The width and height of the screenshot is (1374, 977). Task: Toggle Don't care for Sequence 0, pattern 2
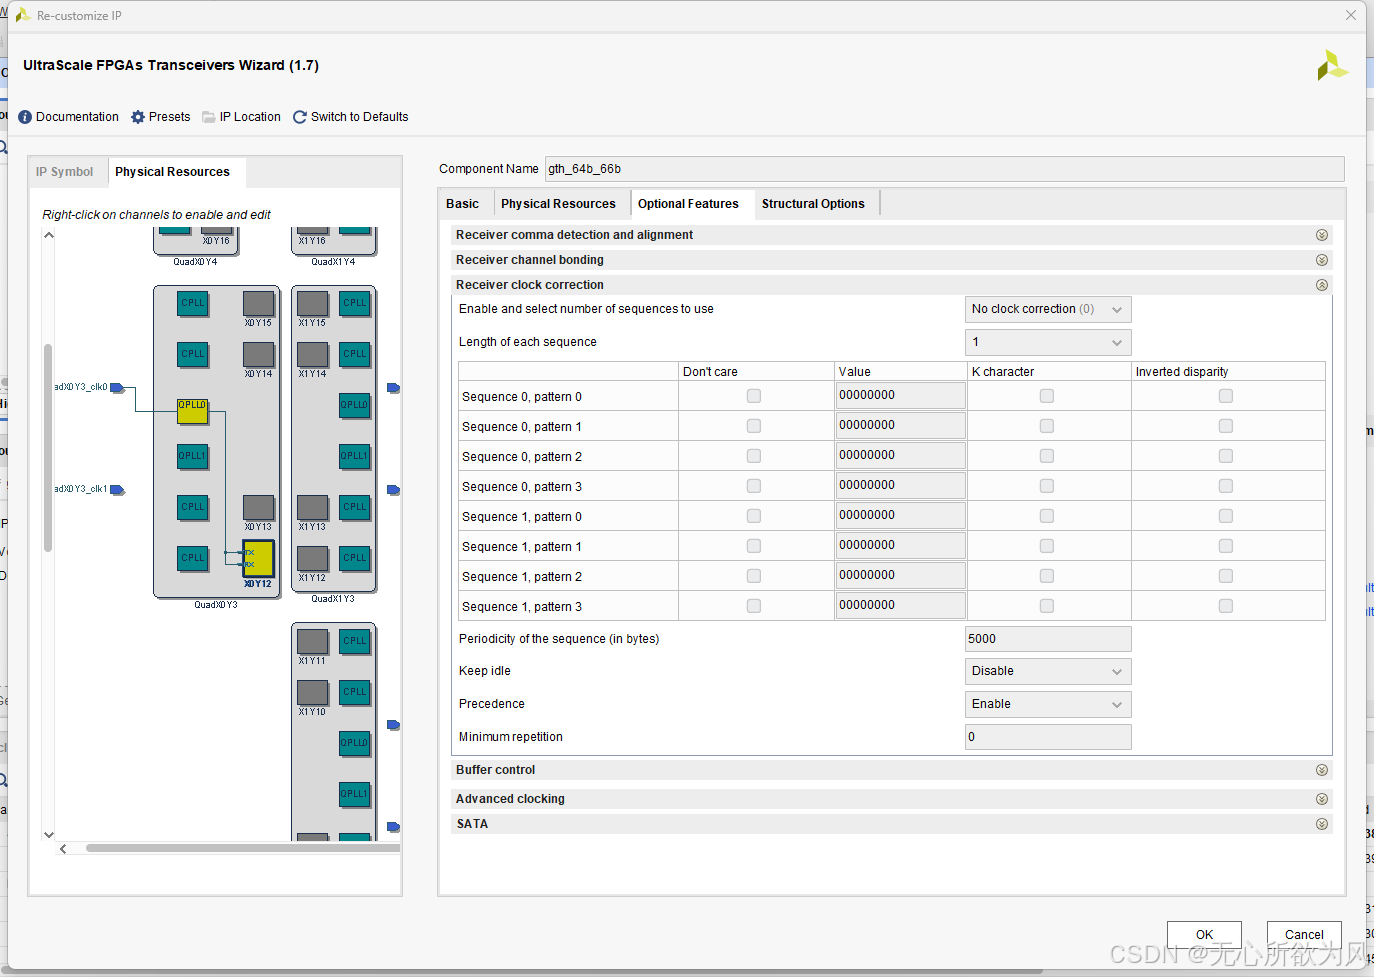tap(754, 456)
